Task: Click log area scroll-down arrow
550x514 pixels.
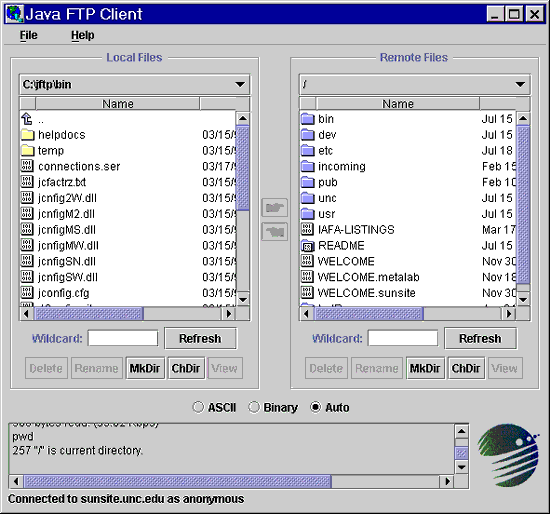Action: (461, 467)
